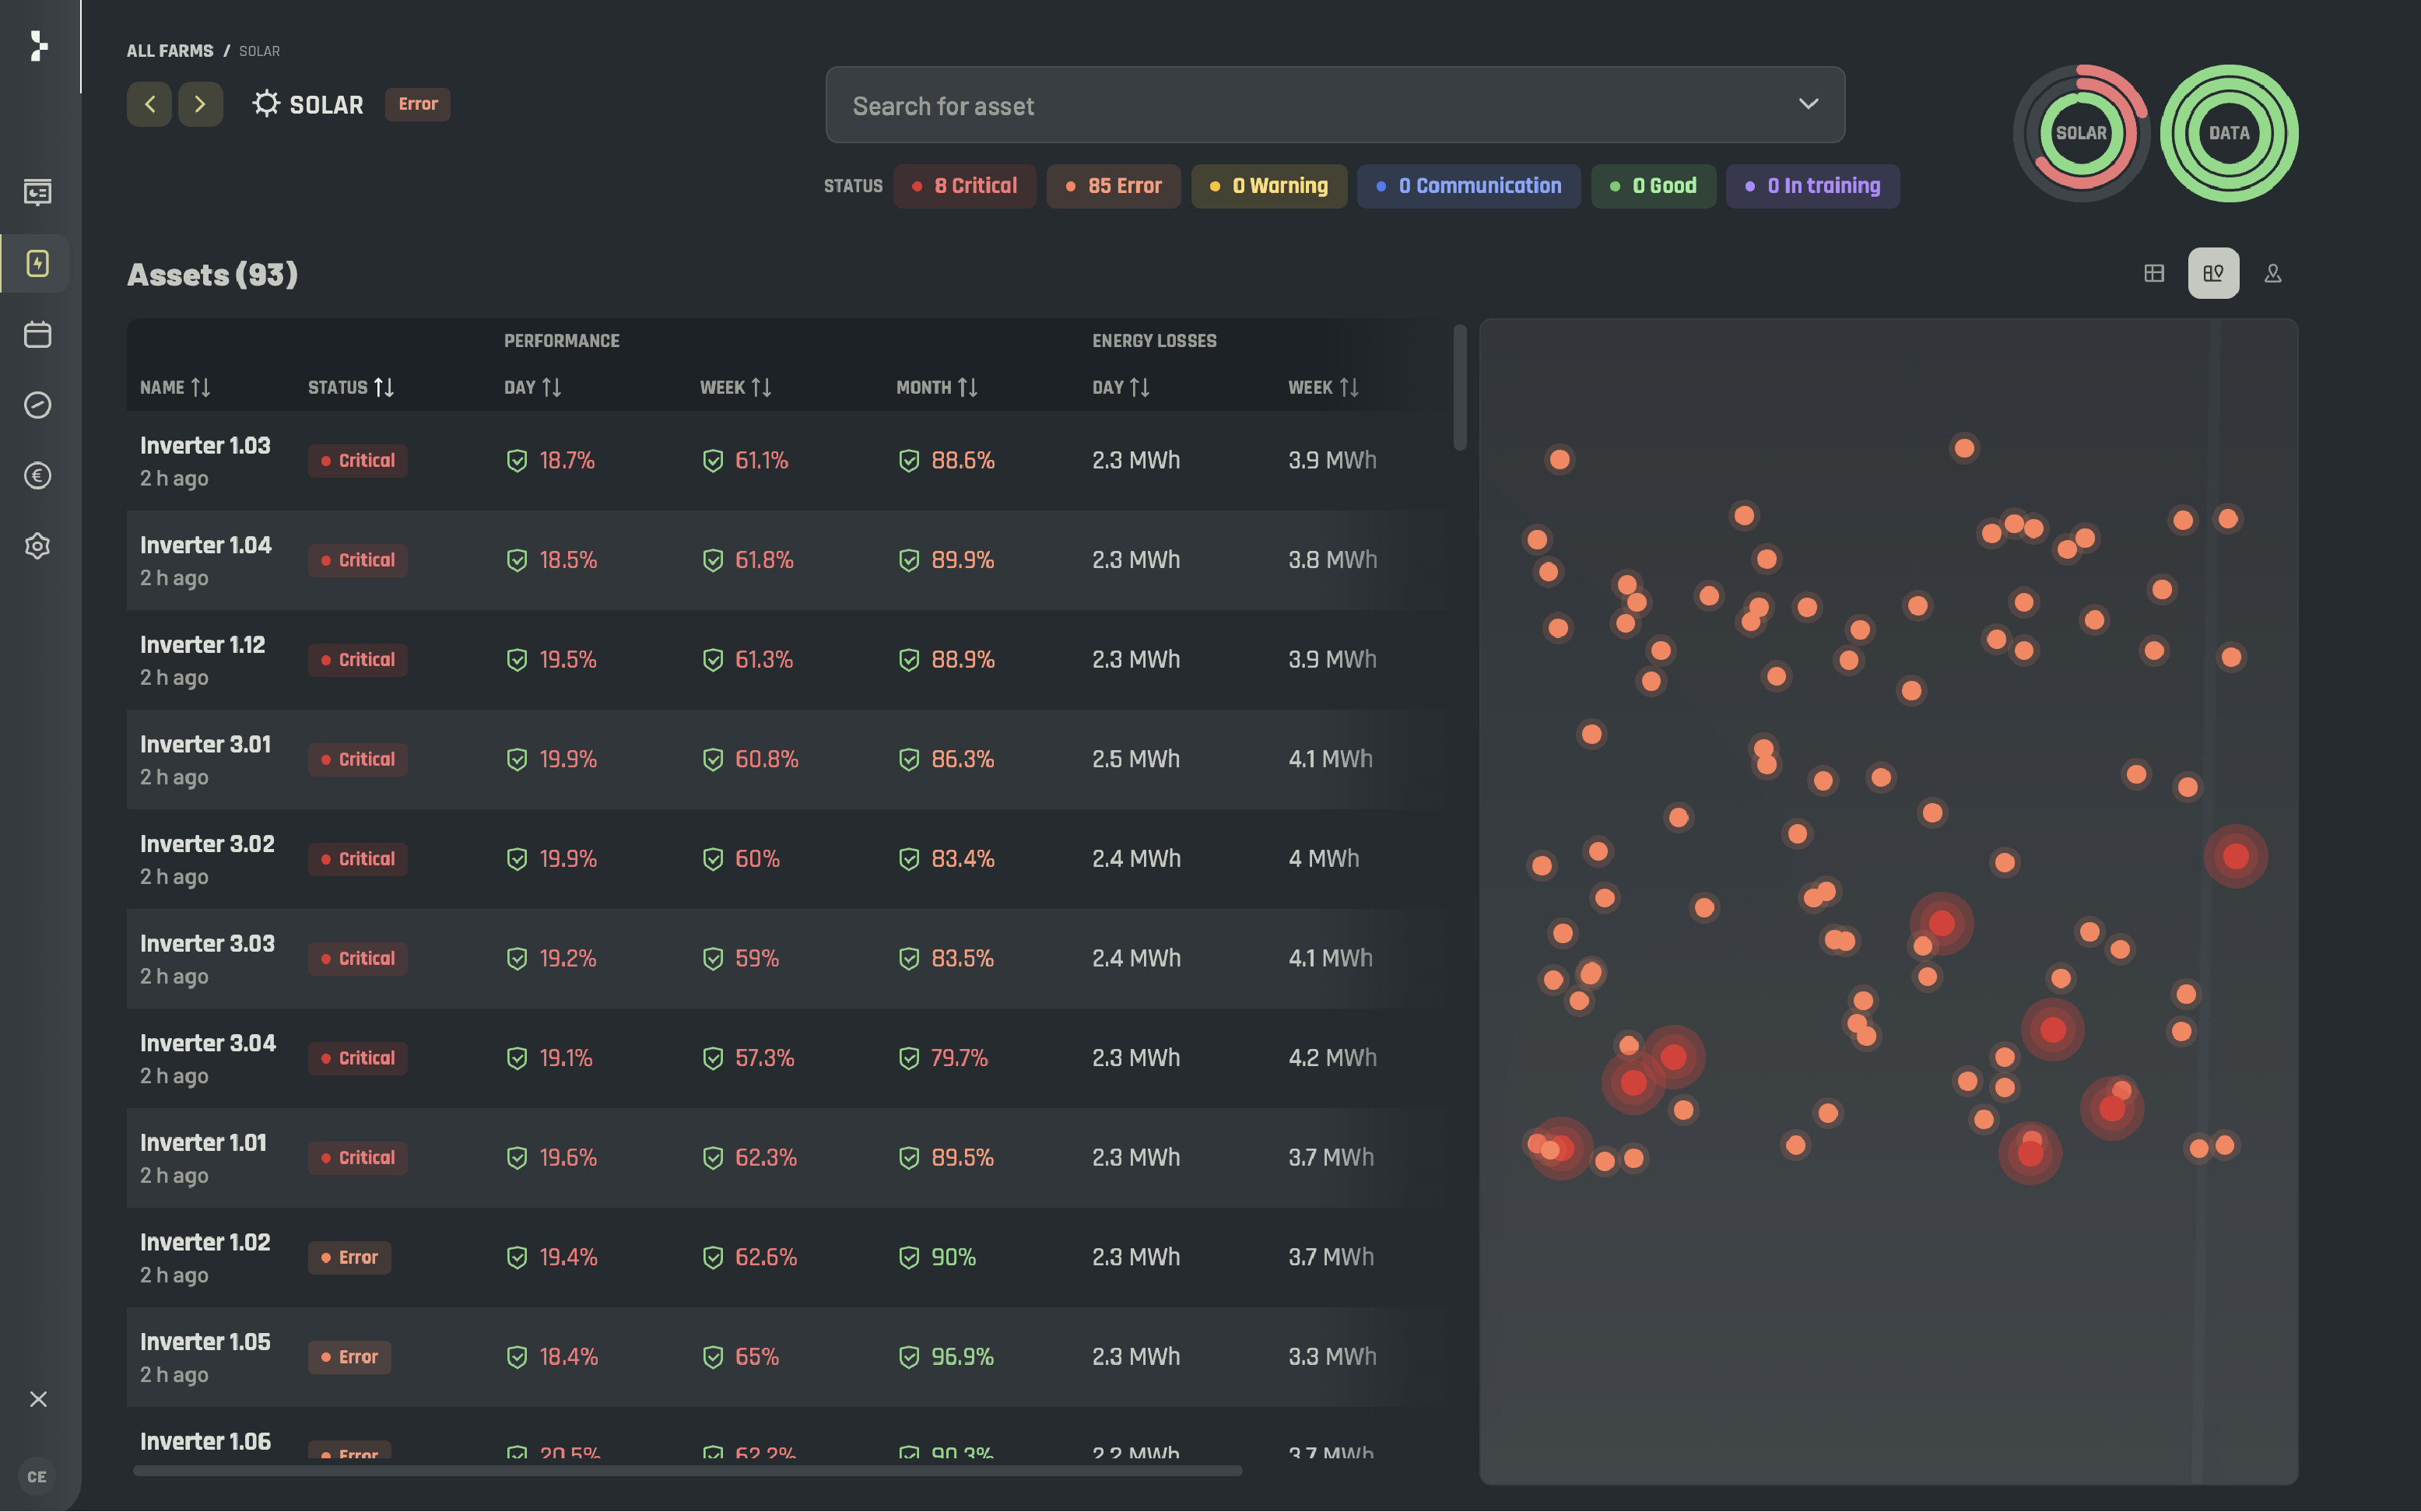
Task: Toggle the 8 Critical status filter
Action: click(964, 186)
